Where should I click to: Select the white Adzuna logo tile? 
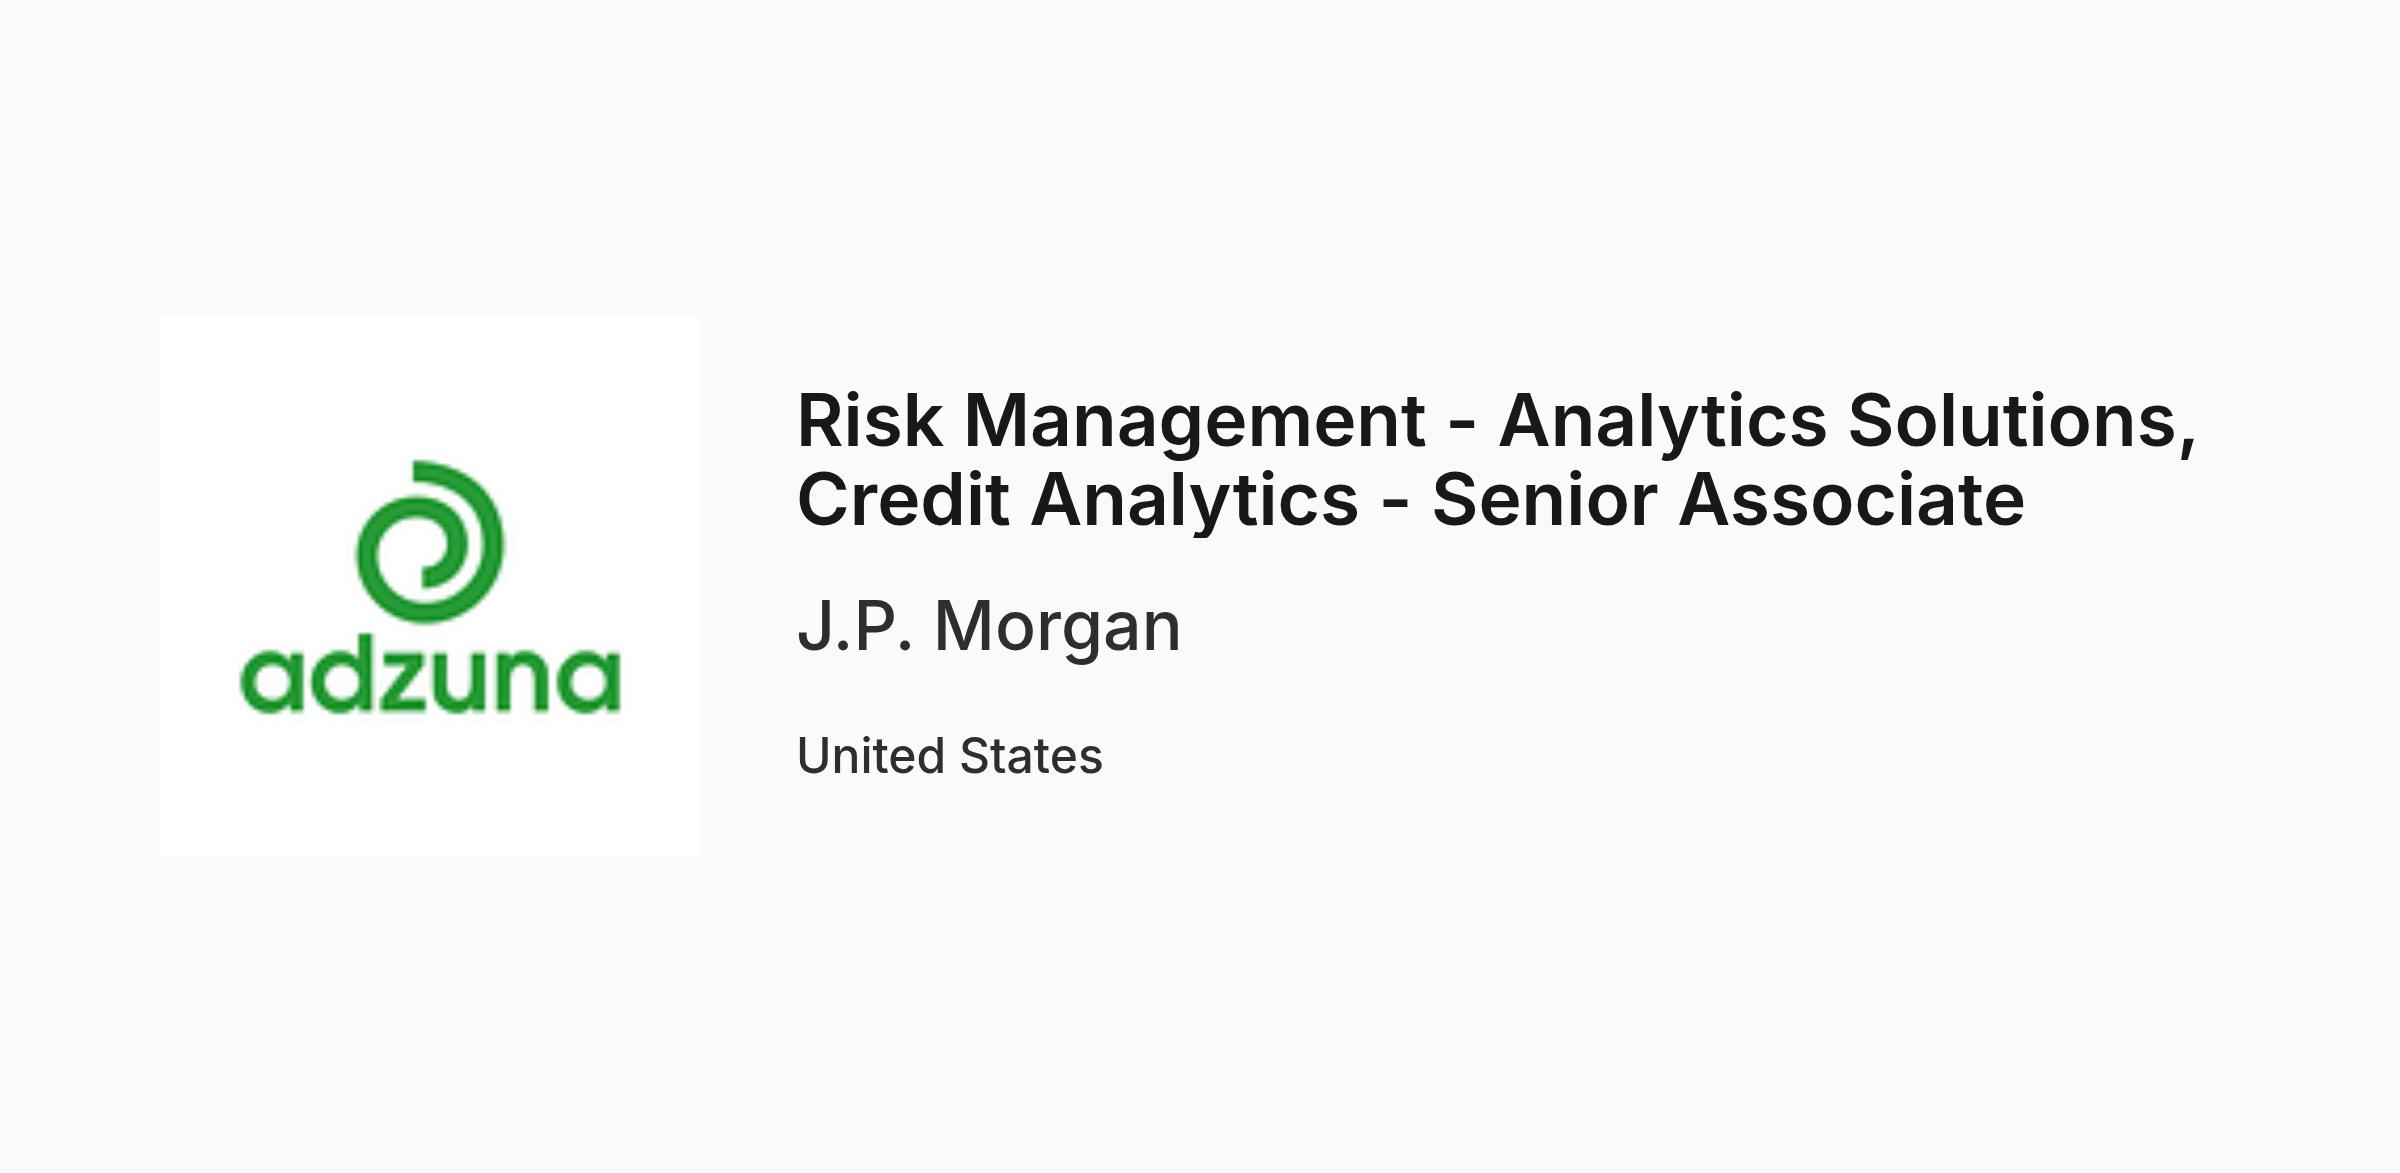click(430, 587)
